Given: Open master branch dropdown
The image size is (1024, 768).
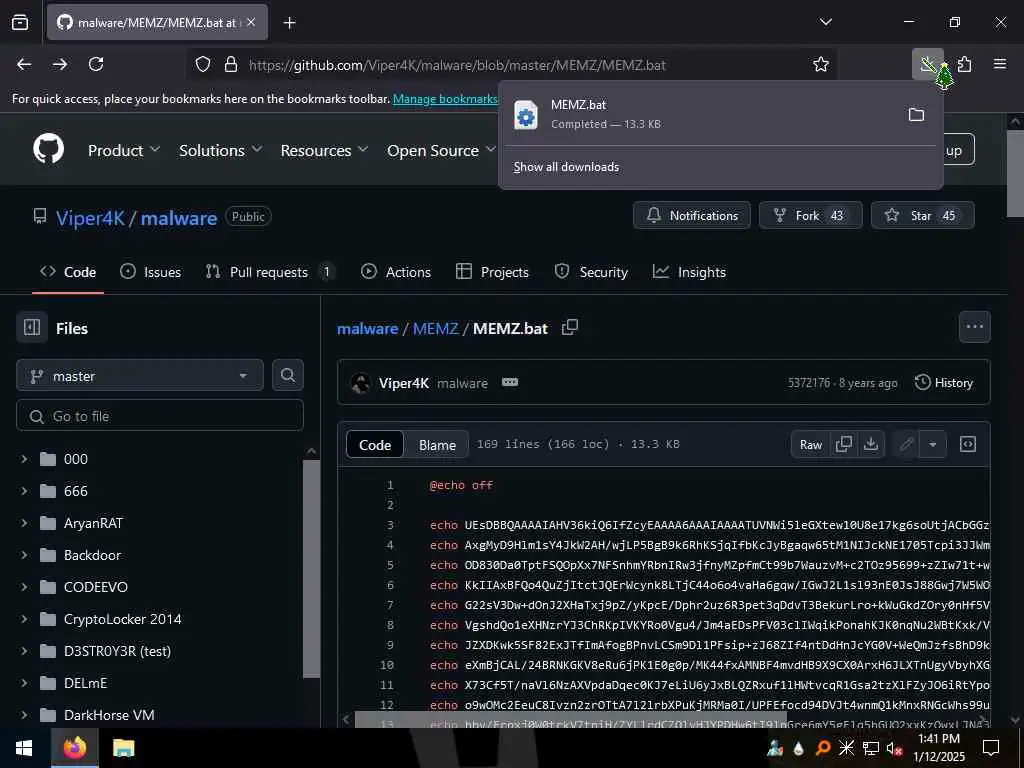Looking at the screenshot, I should (x=140, y=376).
